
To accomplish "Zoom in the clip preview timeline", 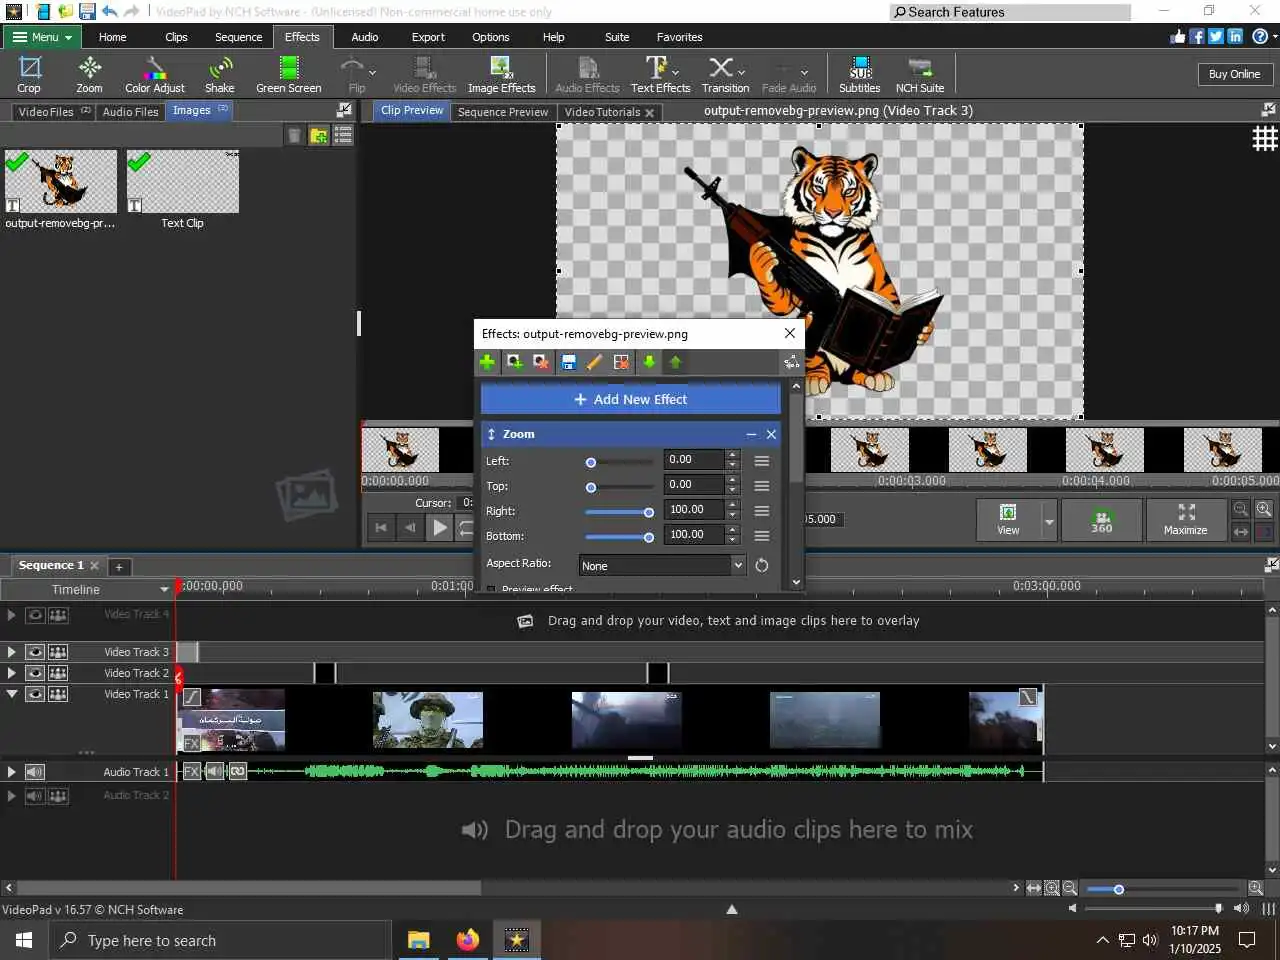I will pos(1264,509).
